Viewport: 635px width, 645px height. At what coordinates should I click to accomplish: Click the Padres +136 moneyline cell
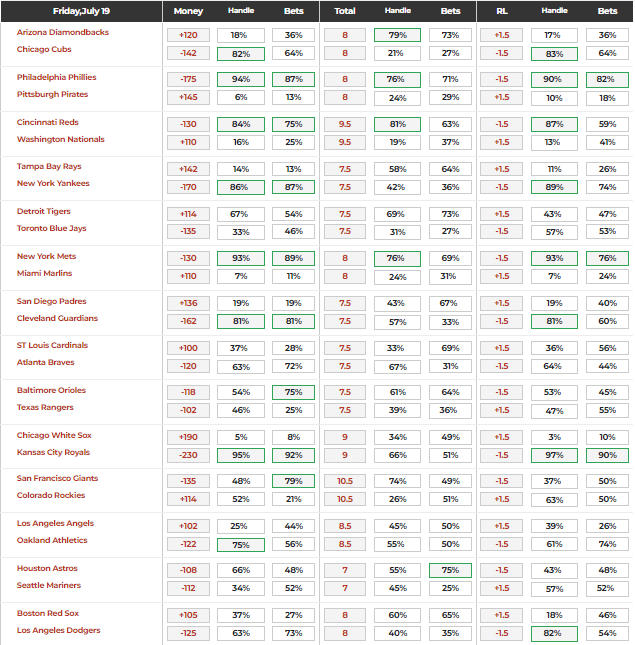188,303
